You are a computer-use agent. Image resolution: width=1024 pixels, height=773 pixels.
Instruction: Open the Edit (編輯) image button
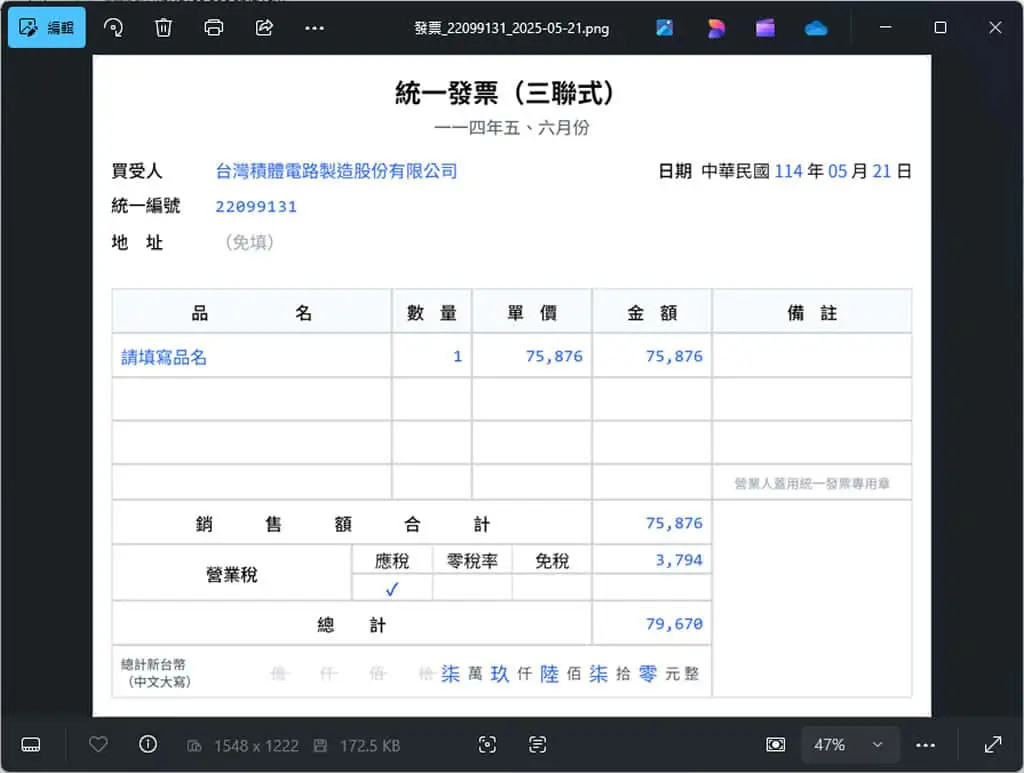click(x=46, y=27)
